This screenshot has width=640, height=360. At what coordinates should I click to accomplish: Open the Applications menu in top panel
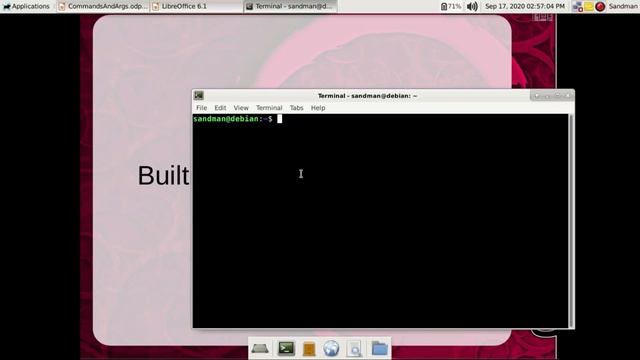coord(26,6)
